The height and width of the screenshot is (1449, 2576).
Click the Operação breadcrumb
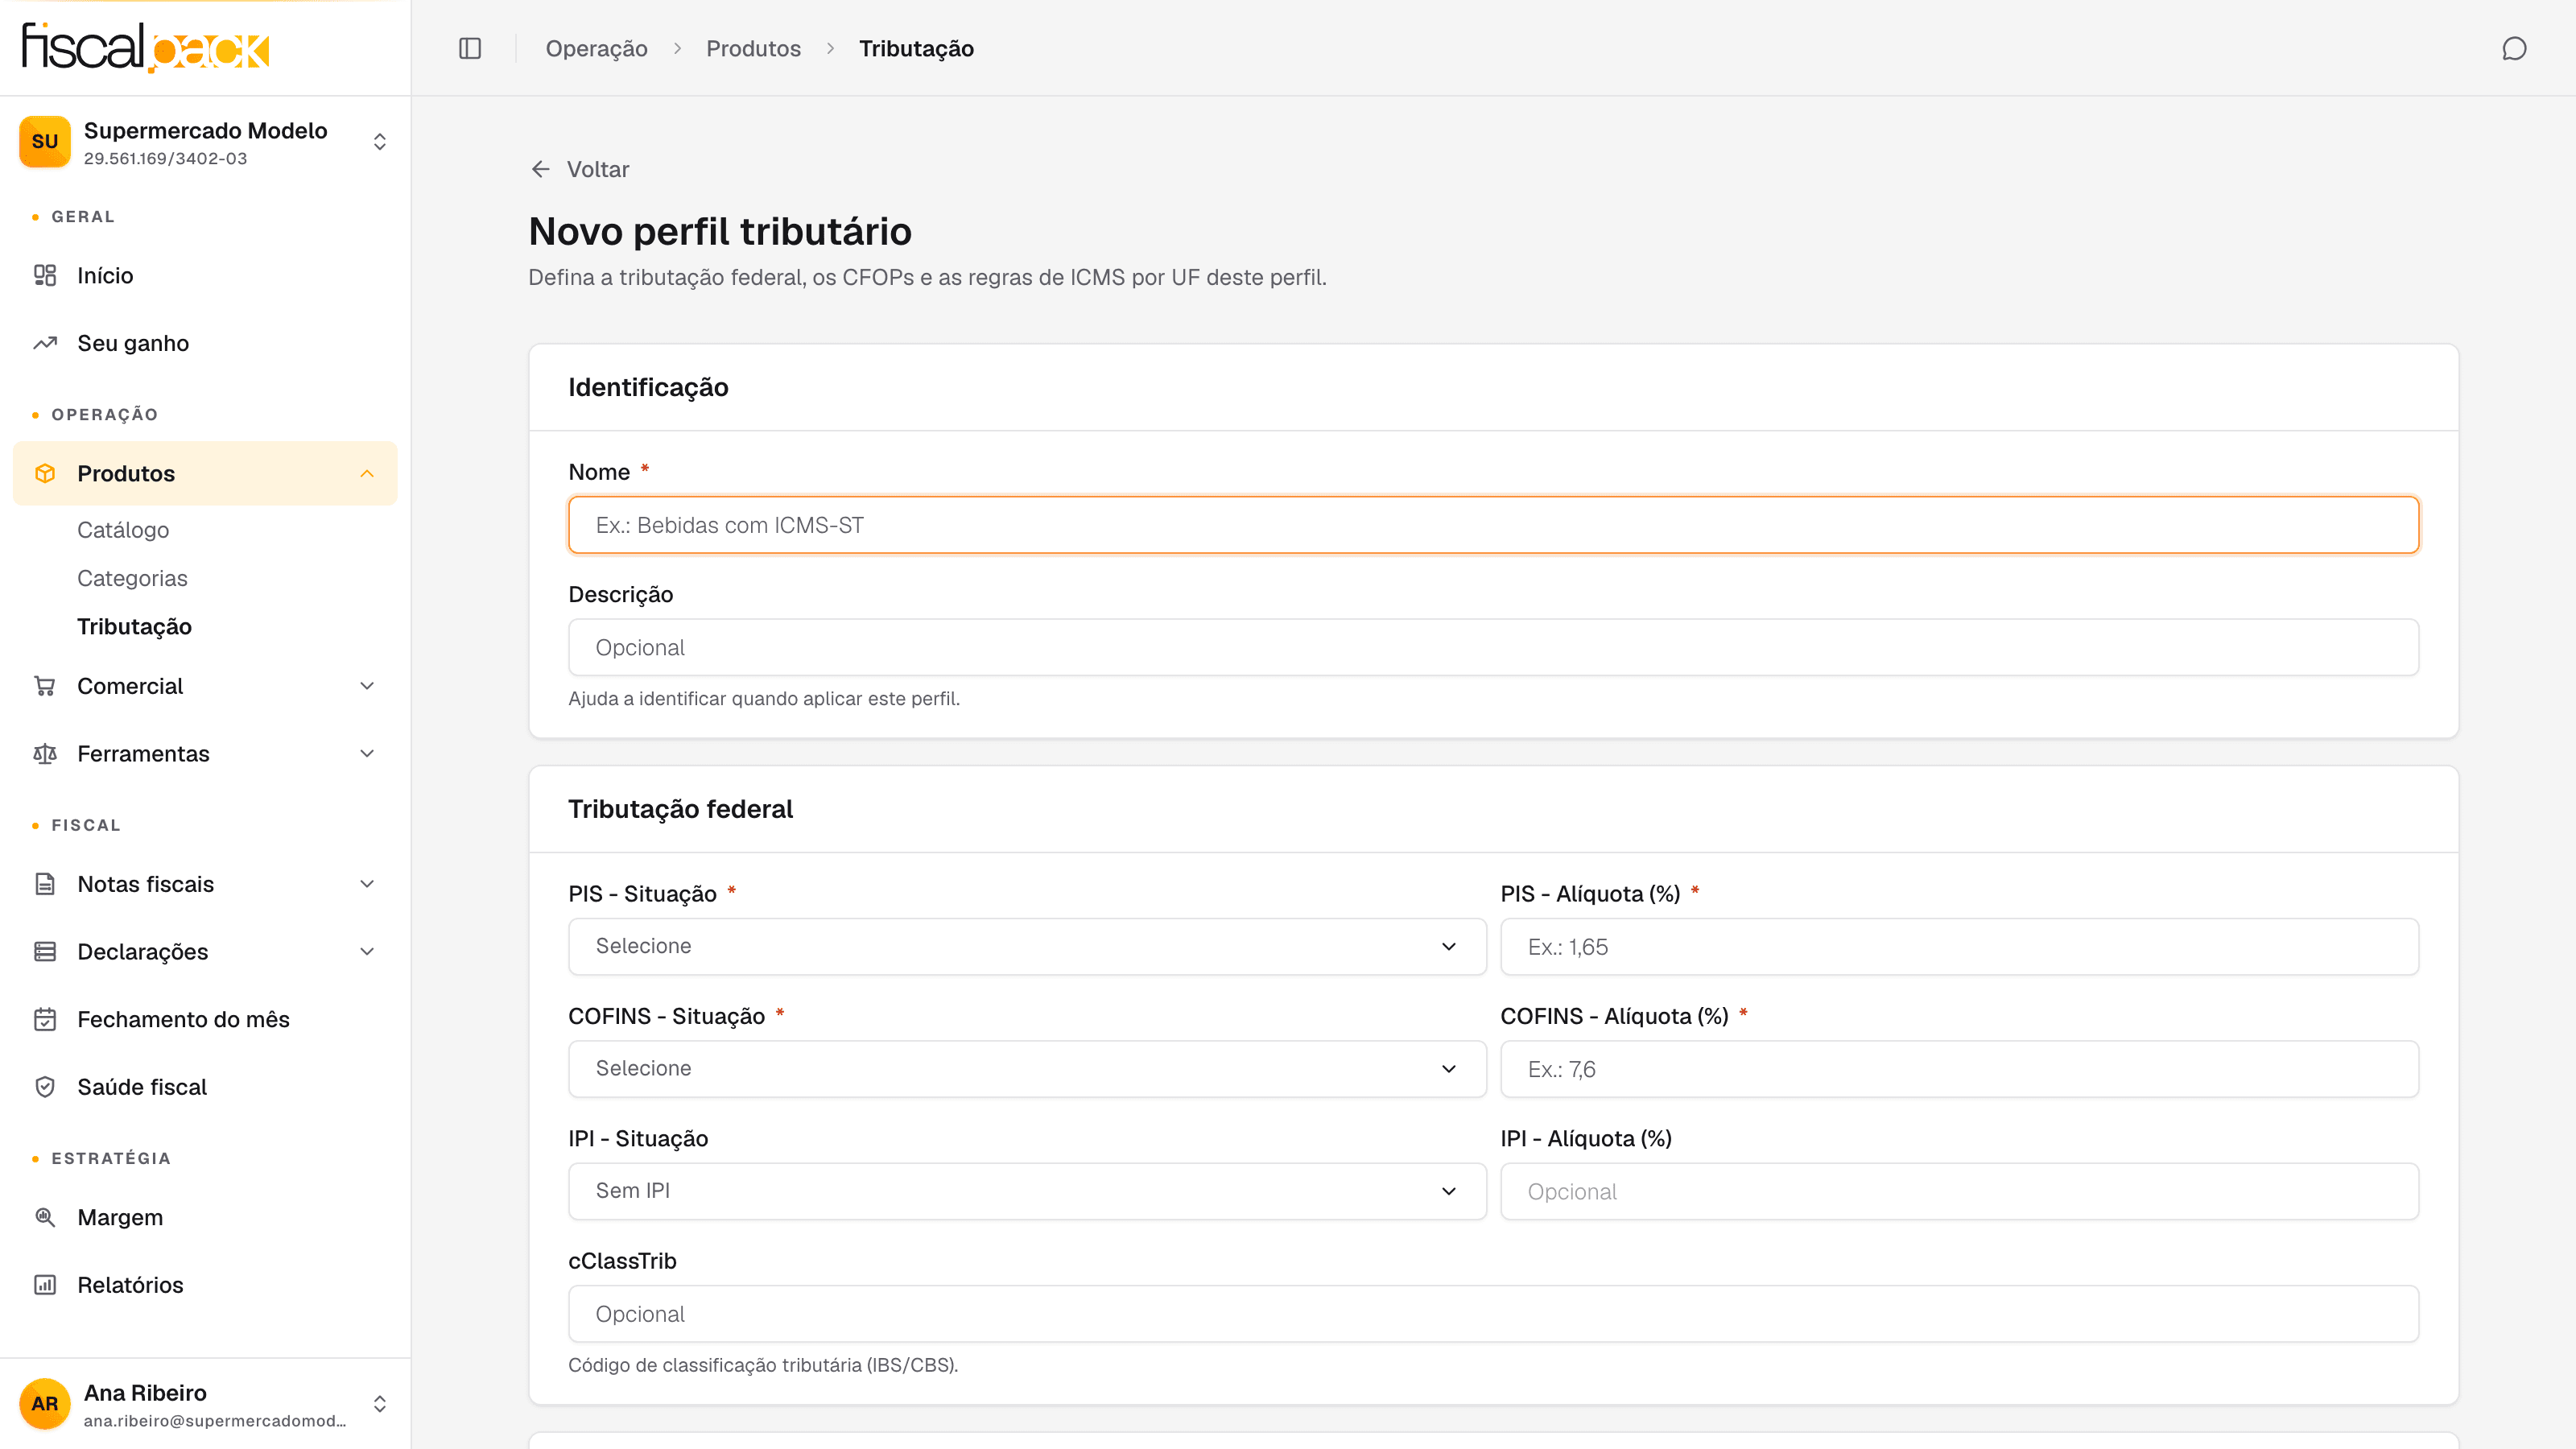[x=596, y=48]
